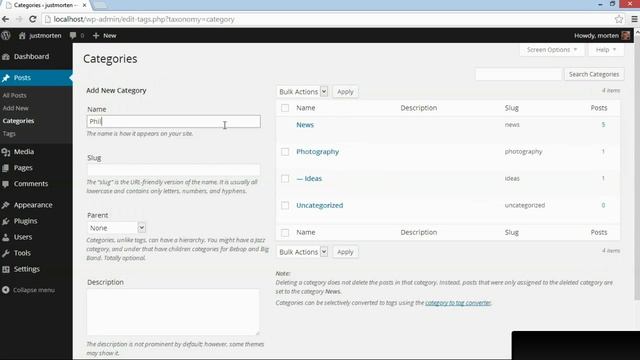Select Categories submenu item
Viewport: 640px width, 360px height.
click(18, 121)
